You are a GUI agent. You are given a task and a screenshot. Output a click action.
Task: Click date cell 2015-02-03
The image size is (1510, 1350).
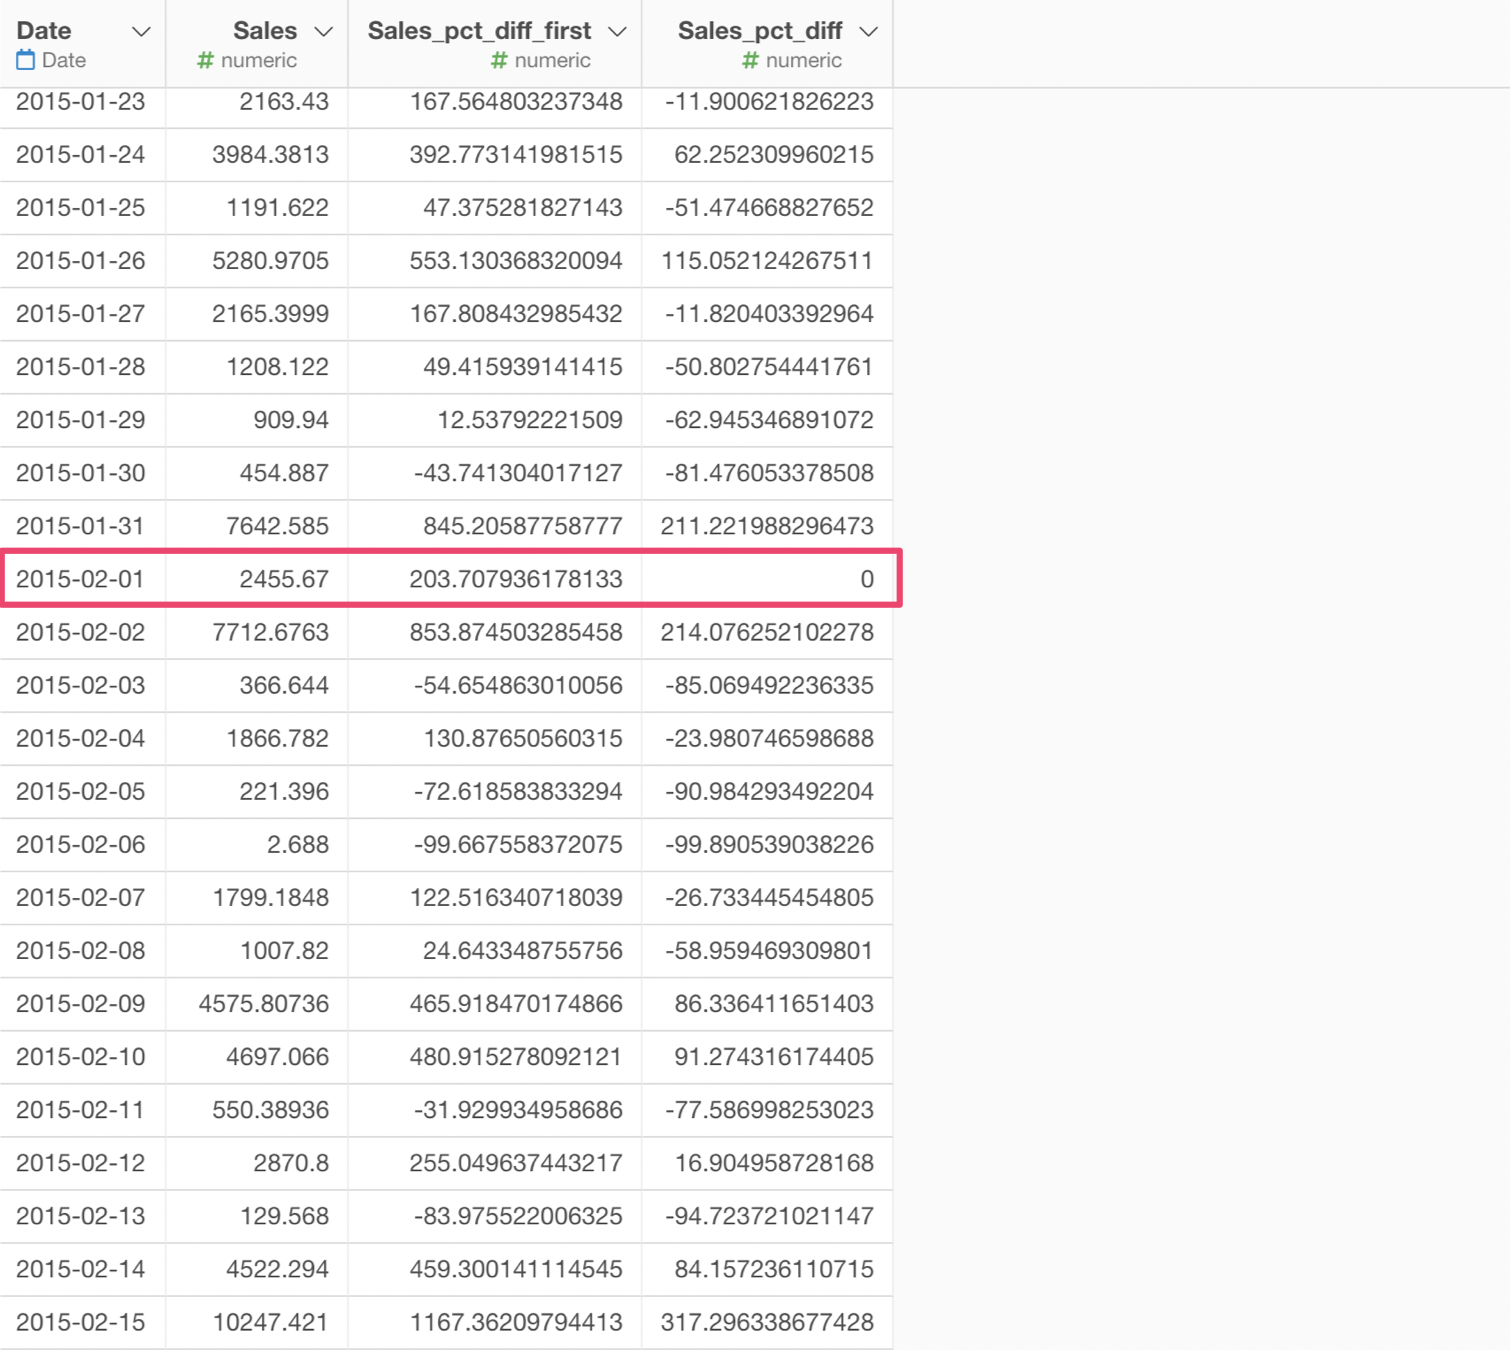coord(81,685)
